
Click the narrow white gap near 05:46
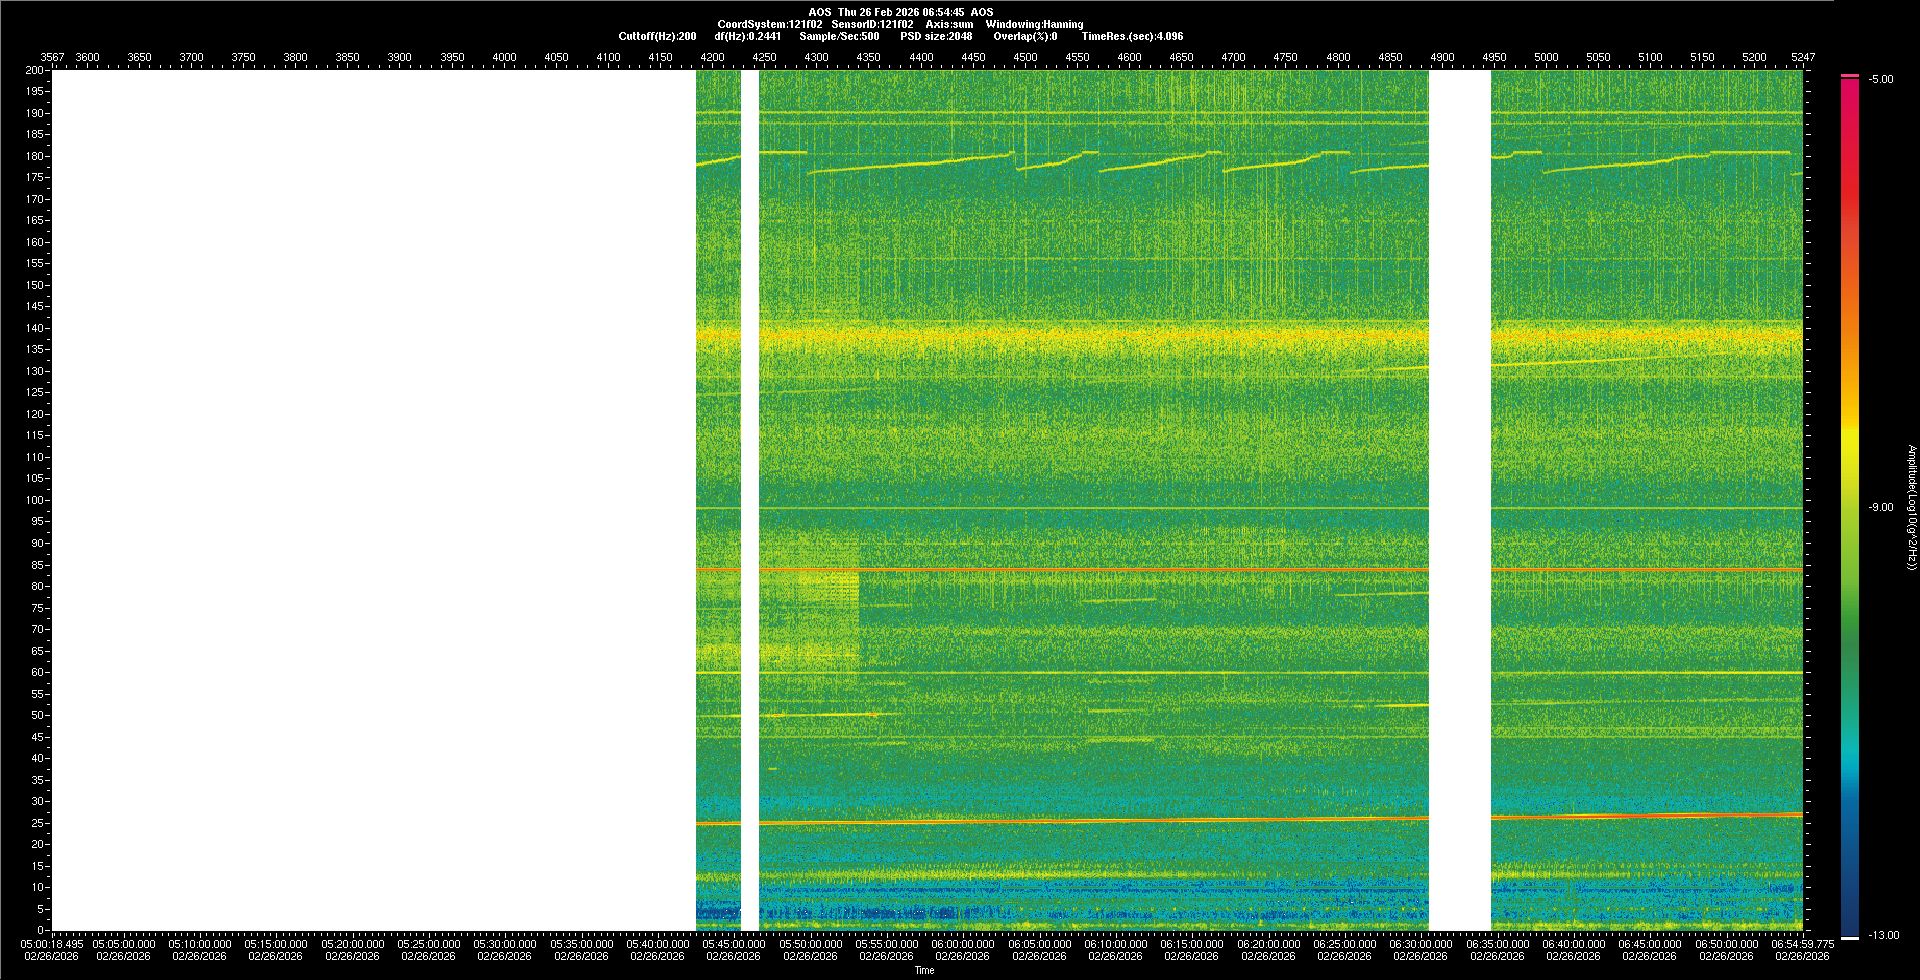click(x=750, y=500)
